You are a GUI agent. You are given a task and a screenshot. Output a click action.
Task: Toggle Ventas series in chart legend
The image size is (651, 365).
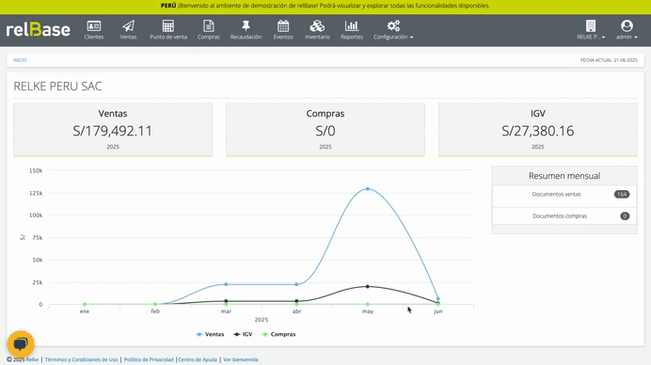click(x=210, y=334)
